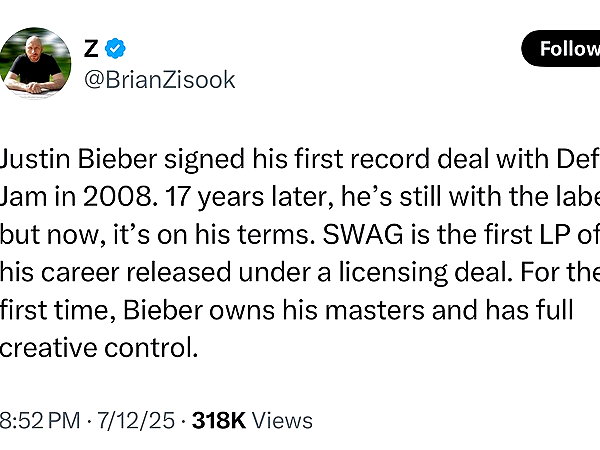Click the word SWAG in the tweet
600x450 pixels.
[363, 234]
